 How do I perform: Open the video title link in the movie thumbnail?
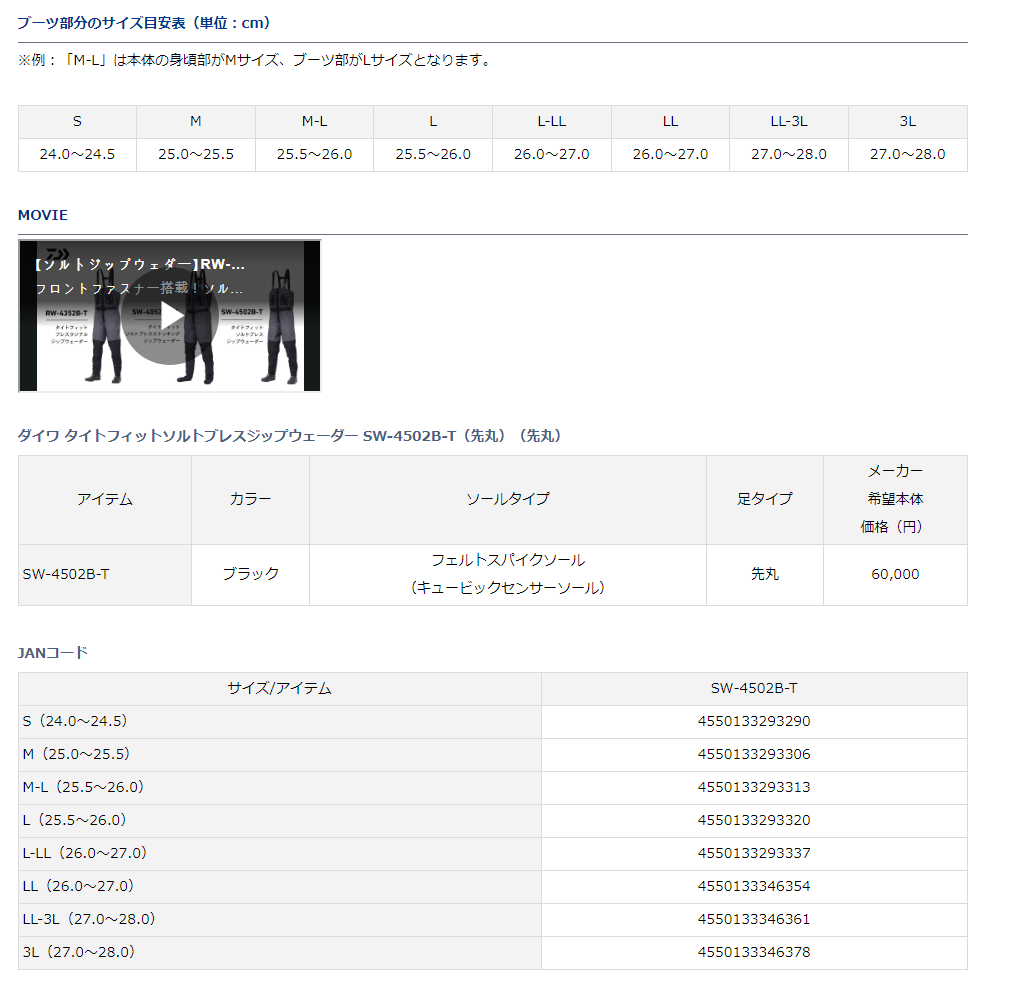pyautogui.click(x=140, y=264)
